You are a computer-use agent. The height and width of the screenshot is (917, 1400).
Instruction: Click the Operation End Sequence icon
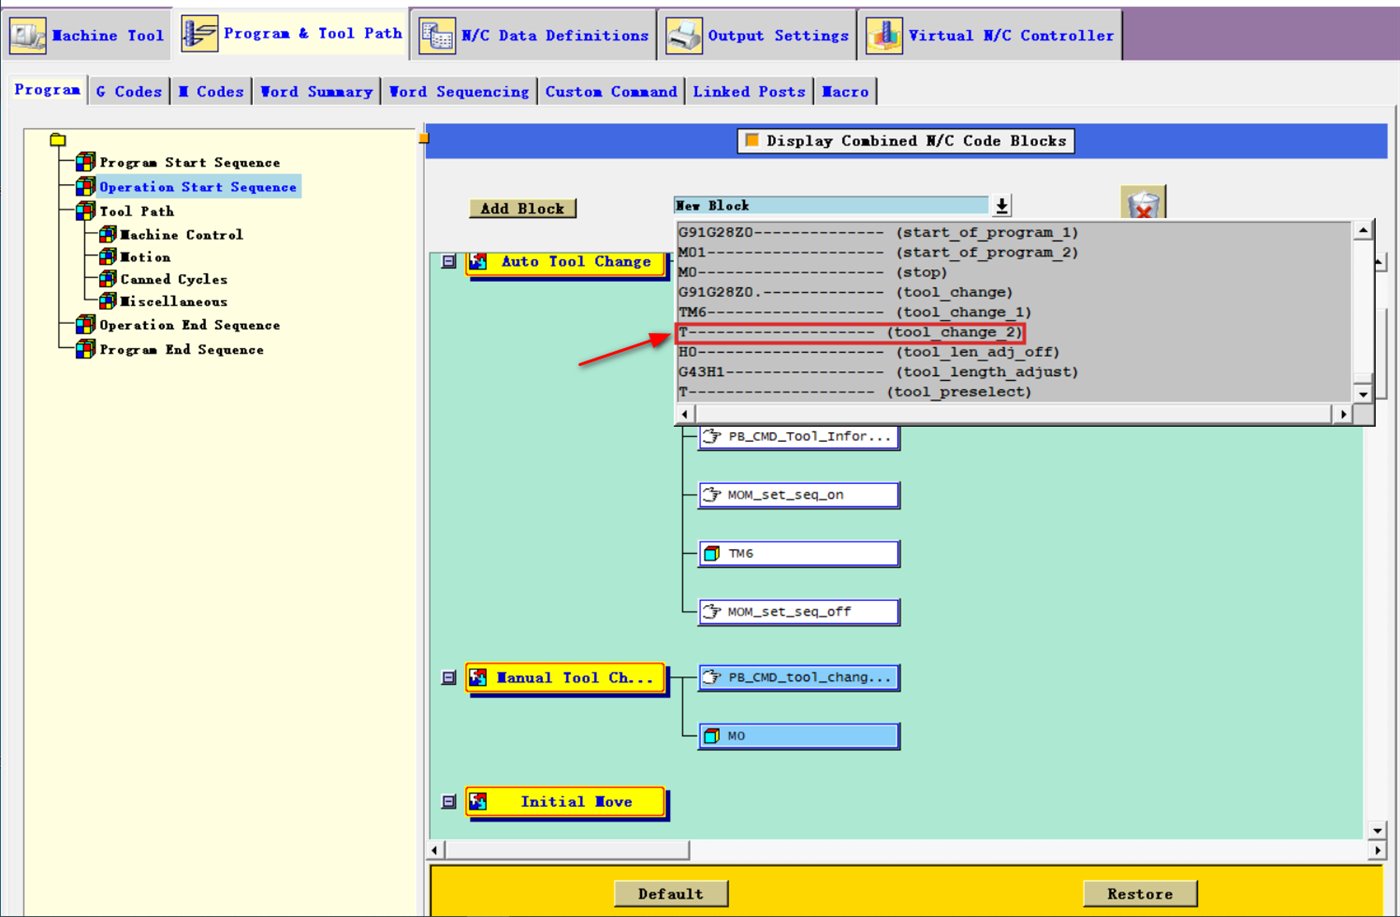click(86, 325)
